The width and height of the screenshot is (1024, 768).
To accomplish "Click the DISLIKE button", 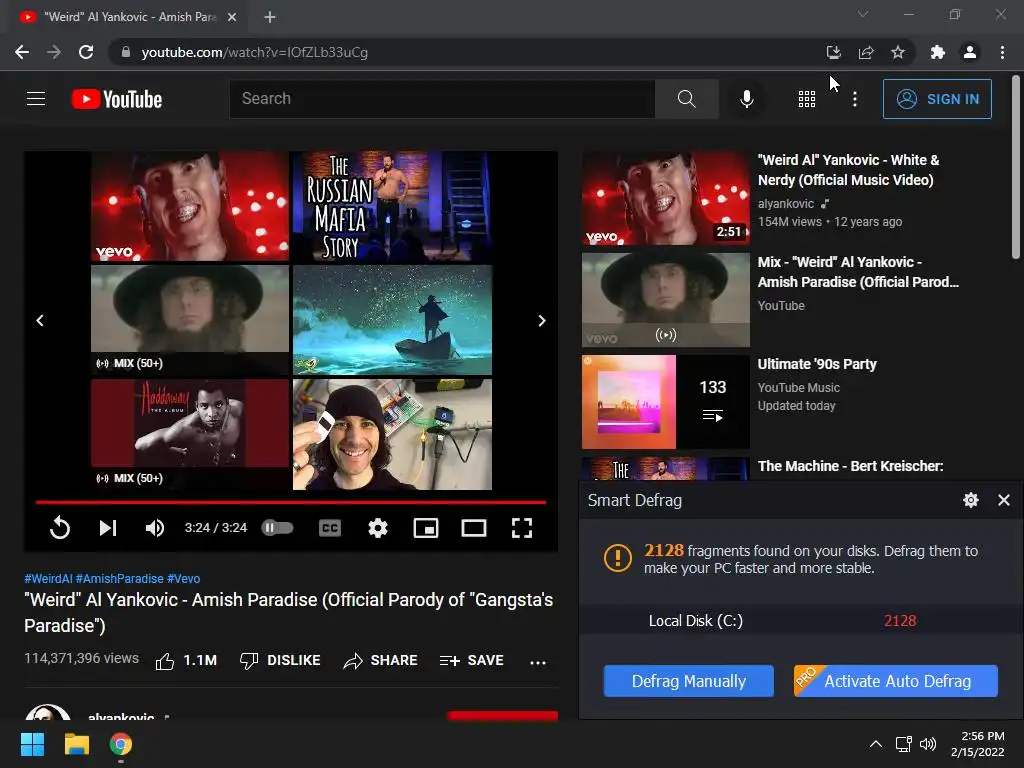I will pos(280,661).
